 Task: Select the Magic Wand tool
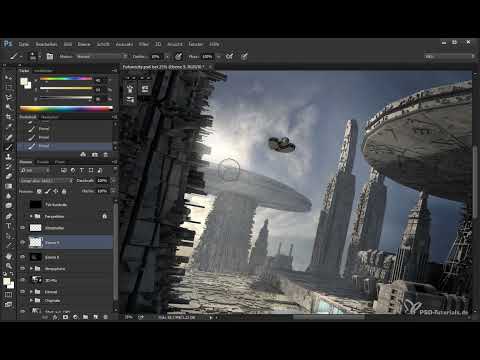(9, 107)
